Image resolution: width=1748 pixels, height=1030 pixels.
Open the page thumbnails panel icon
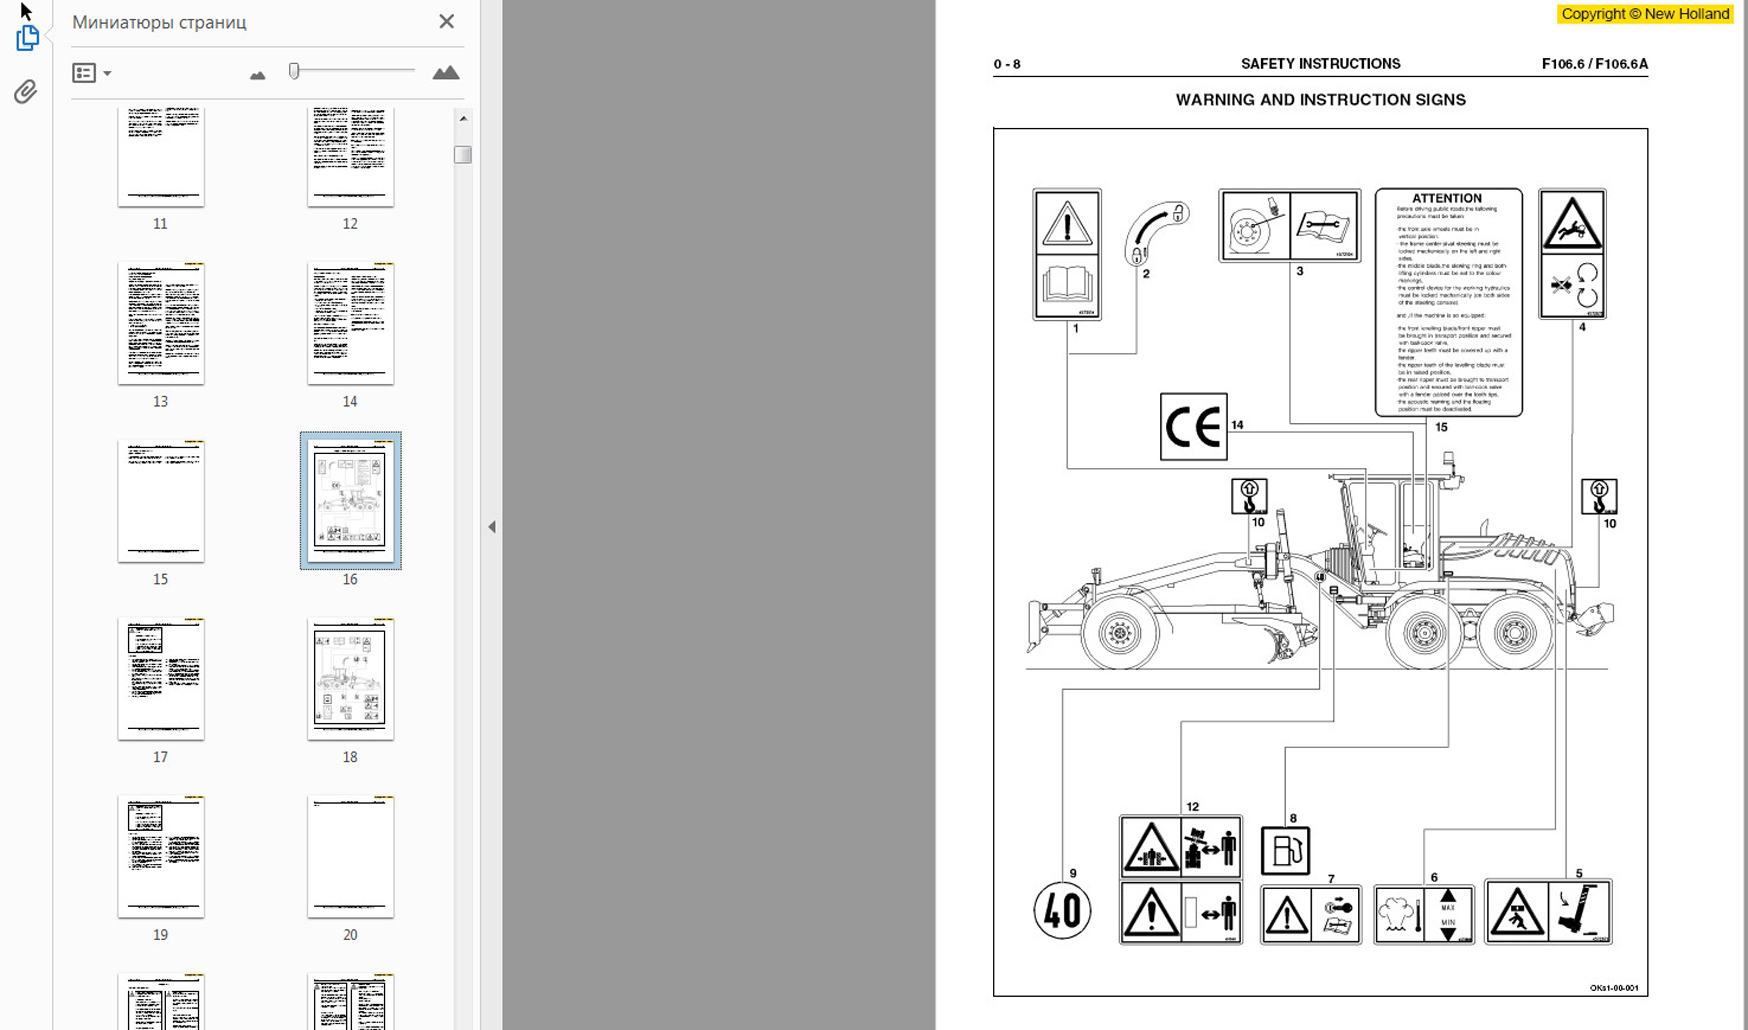click(x=27, y=39)
